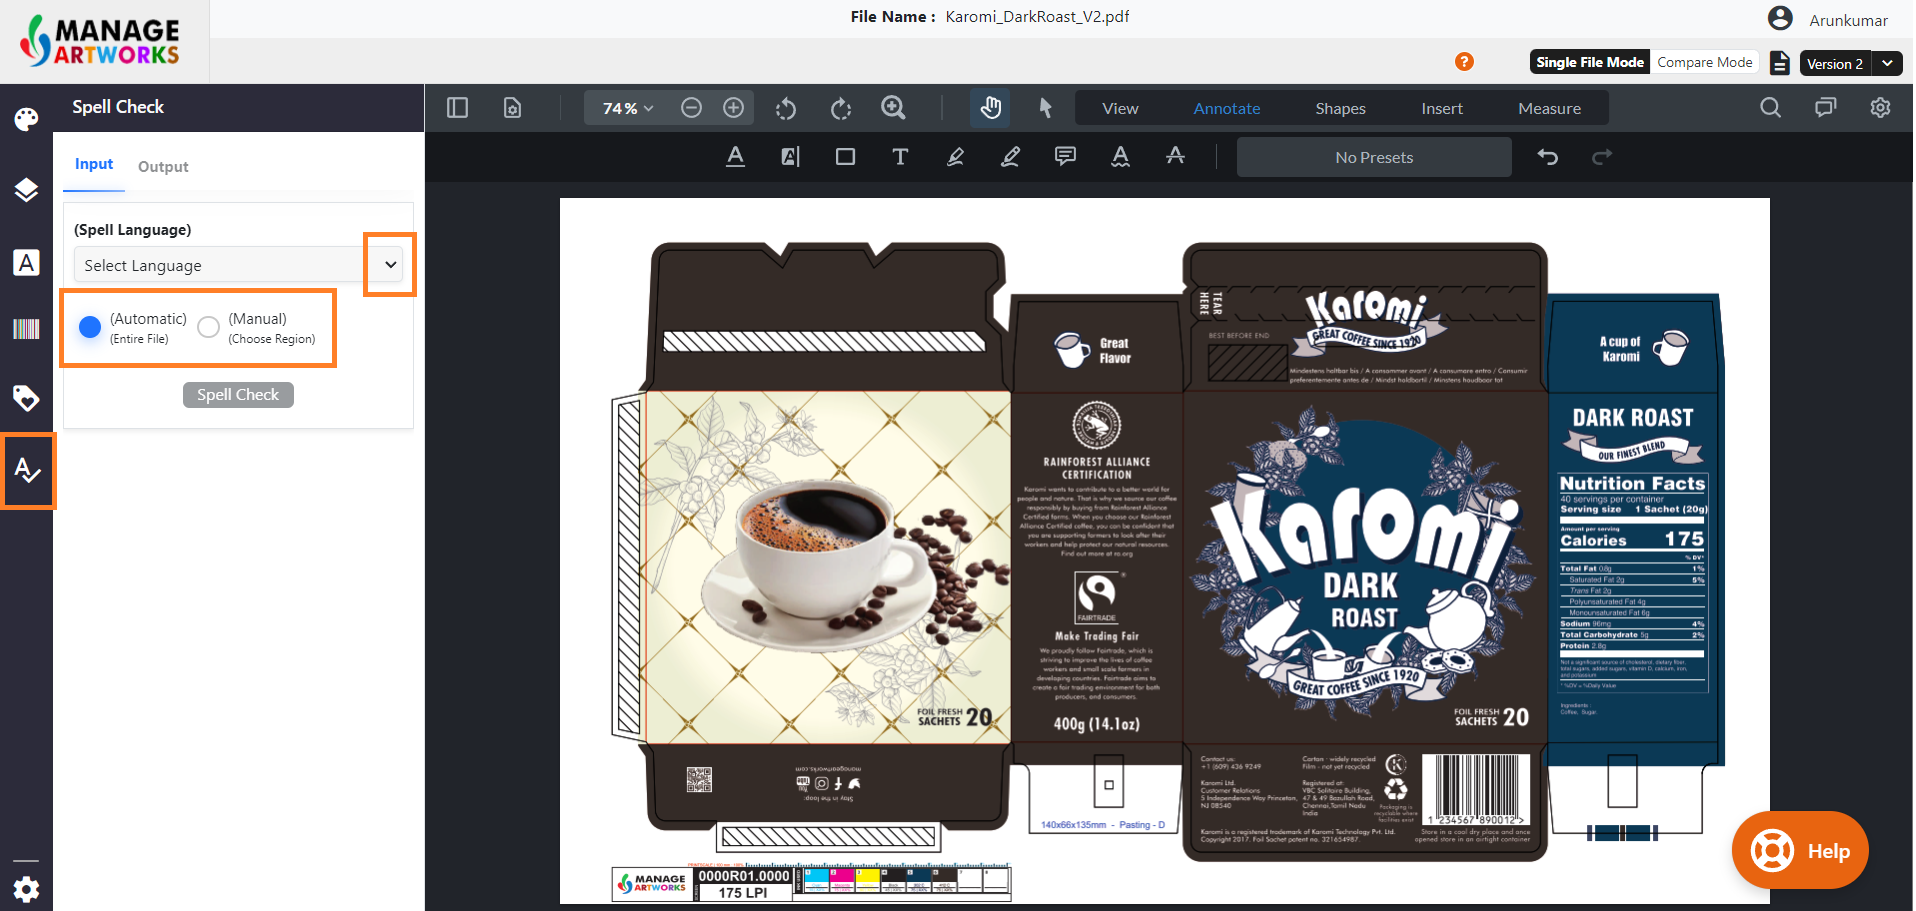Click the Version 2 button
The image size is (1916, 911).
(x=1835, y=63)
